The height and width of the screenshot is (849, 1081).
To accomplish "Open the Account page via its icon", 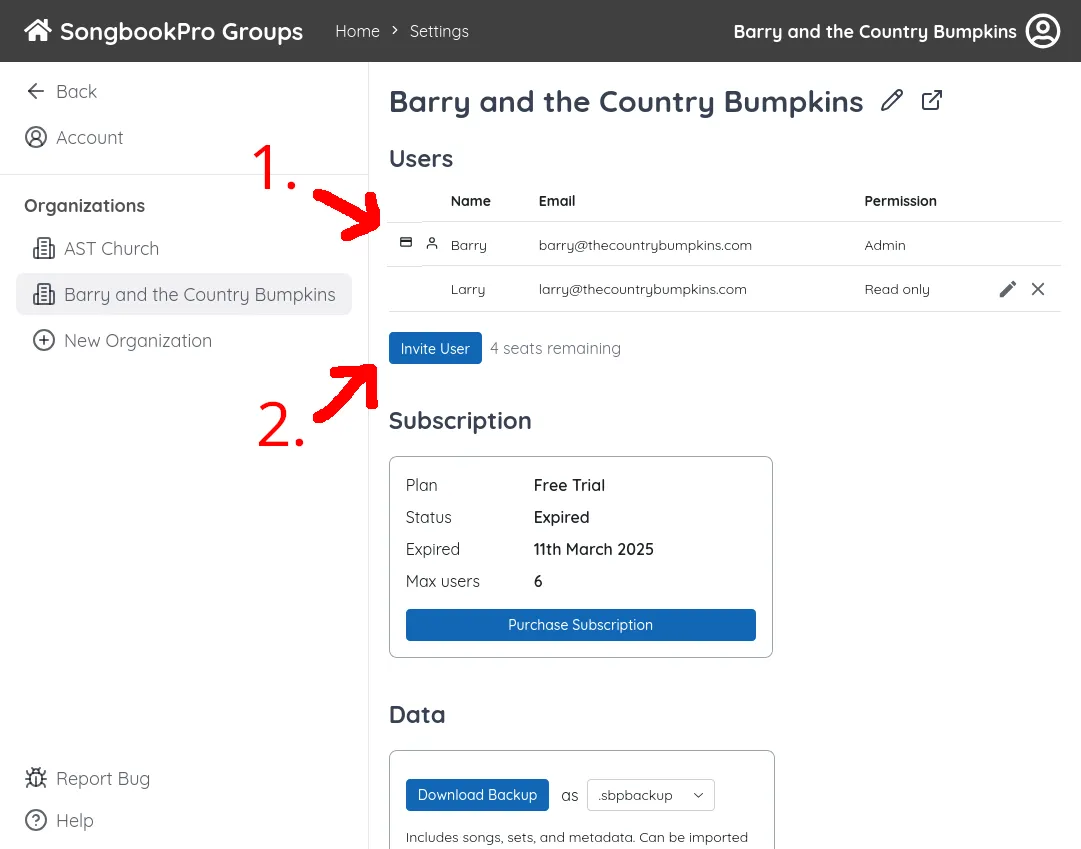I will [x=36, y=137].
